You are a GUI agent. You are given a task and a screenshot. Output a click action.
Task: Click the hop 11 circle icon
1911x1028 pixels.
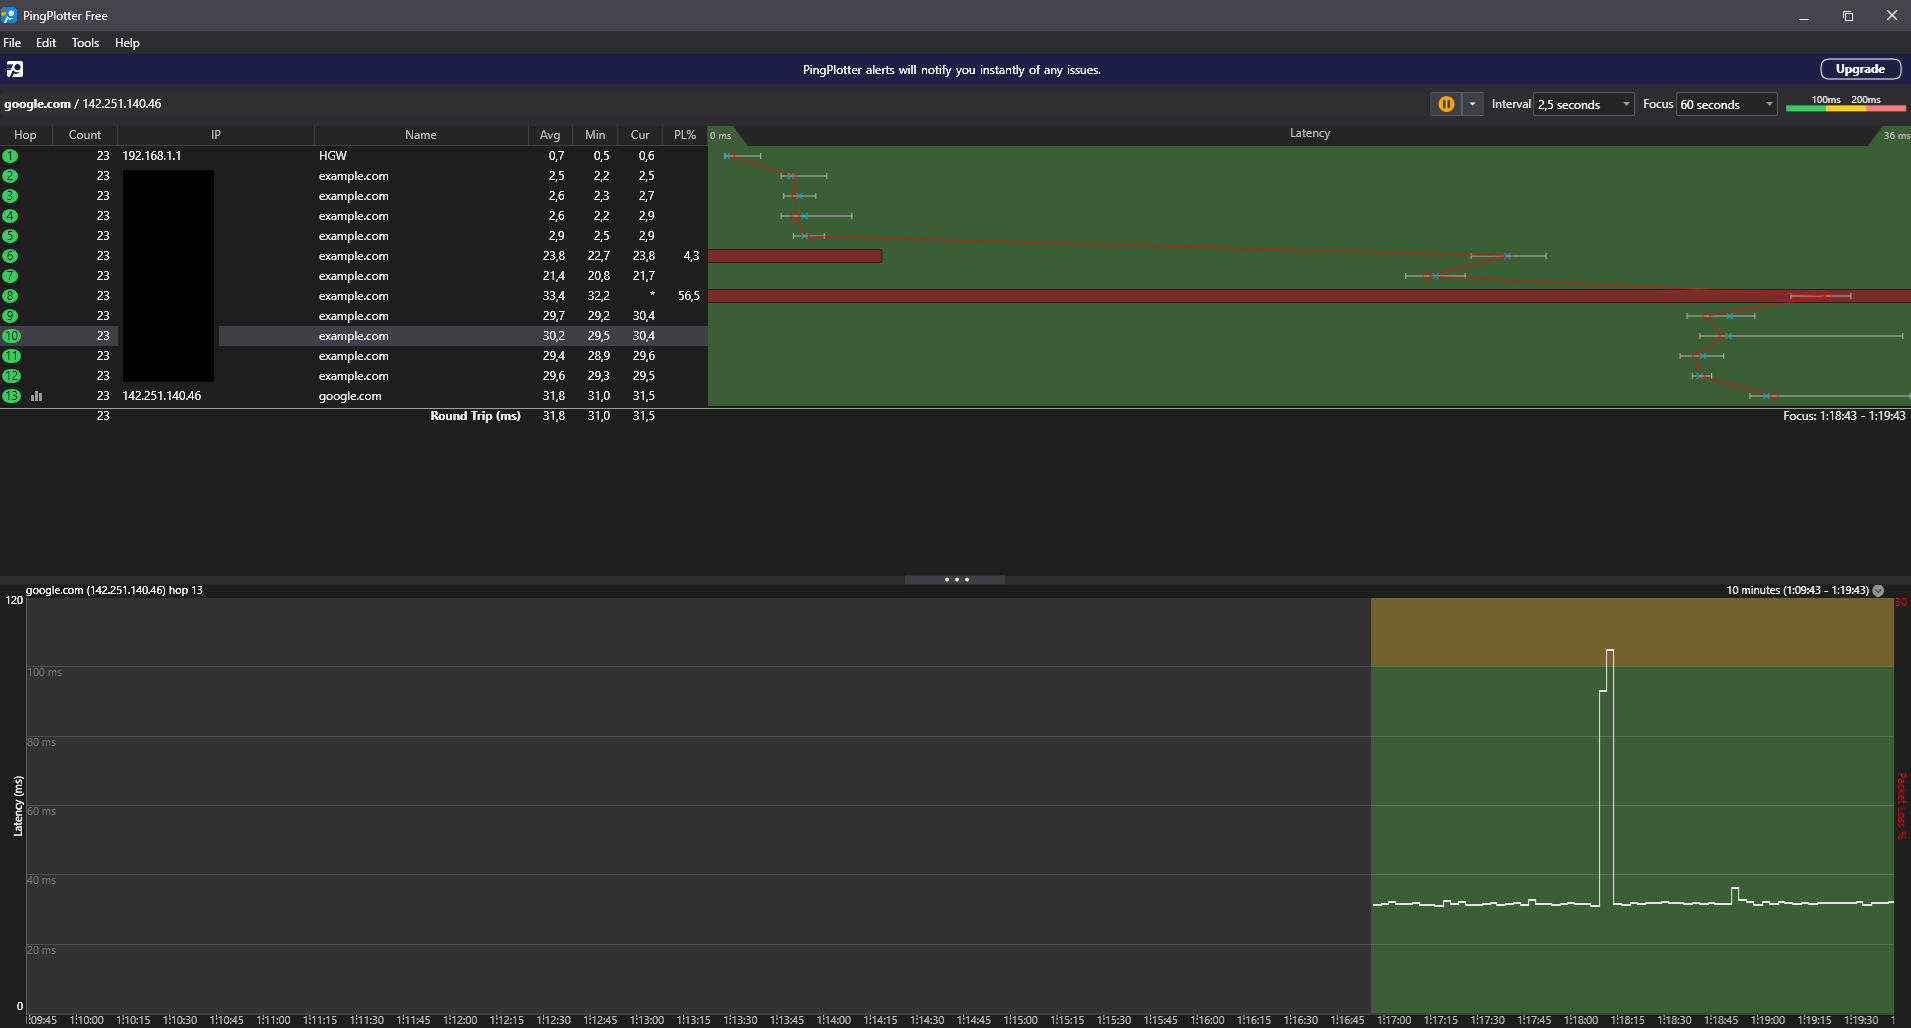11,356
